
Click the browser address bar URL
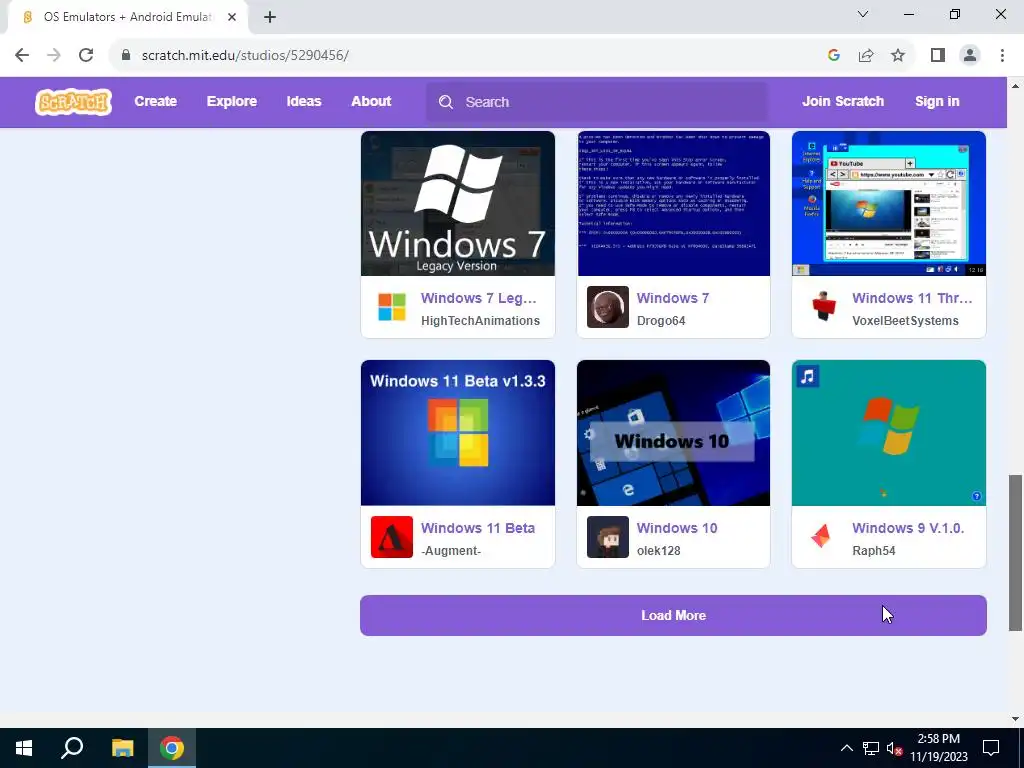[x=245, y=55]
